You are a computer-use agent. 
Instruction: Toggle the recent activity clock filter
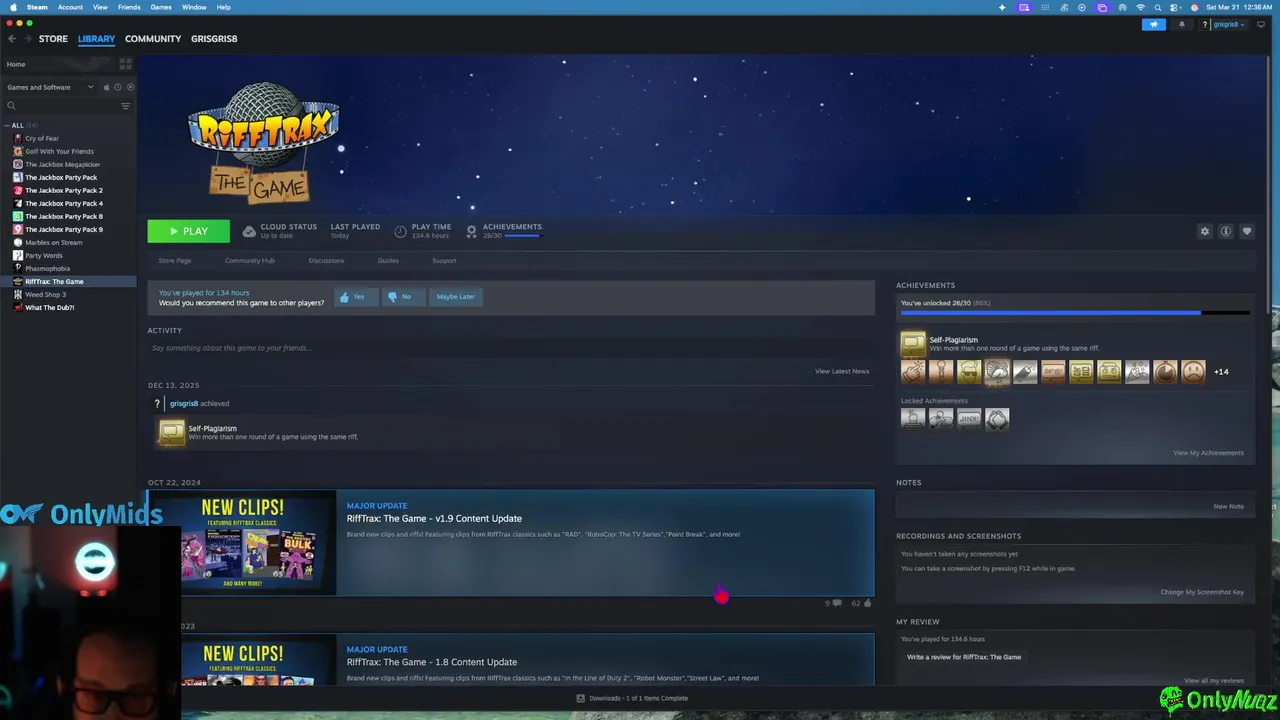click(118, 87)
